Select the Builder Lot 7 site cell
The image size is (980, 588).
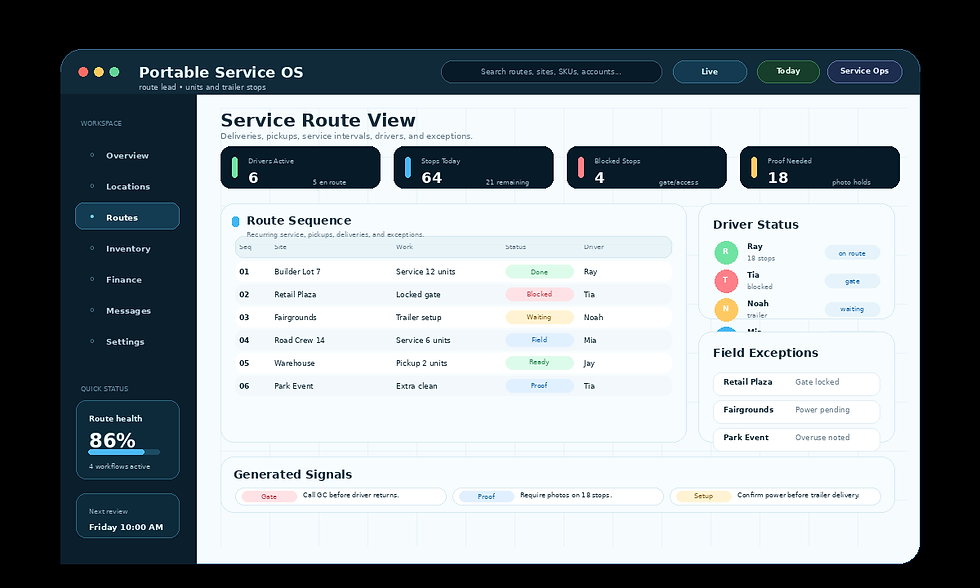(298, 272)
